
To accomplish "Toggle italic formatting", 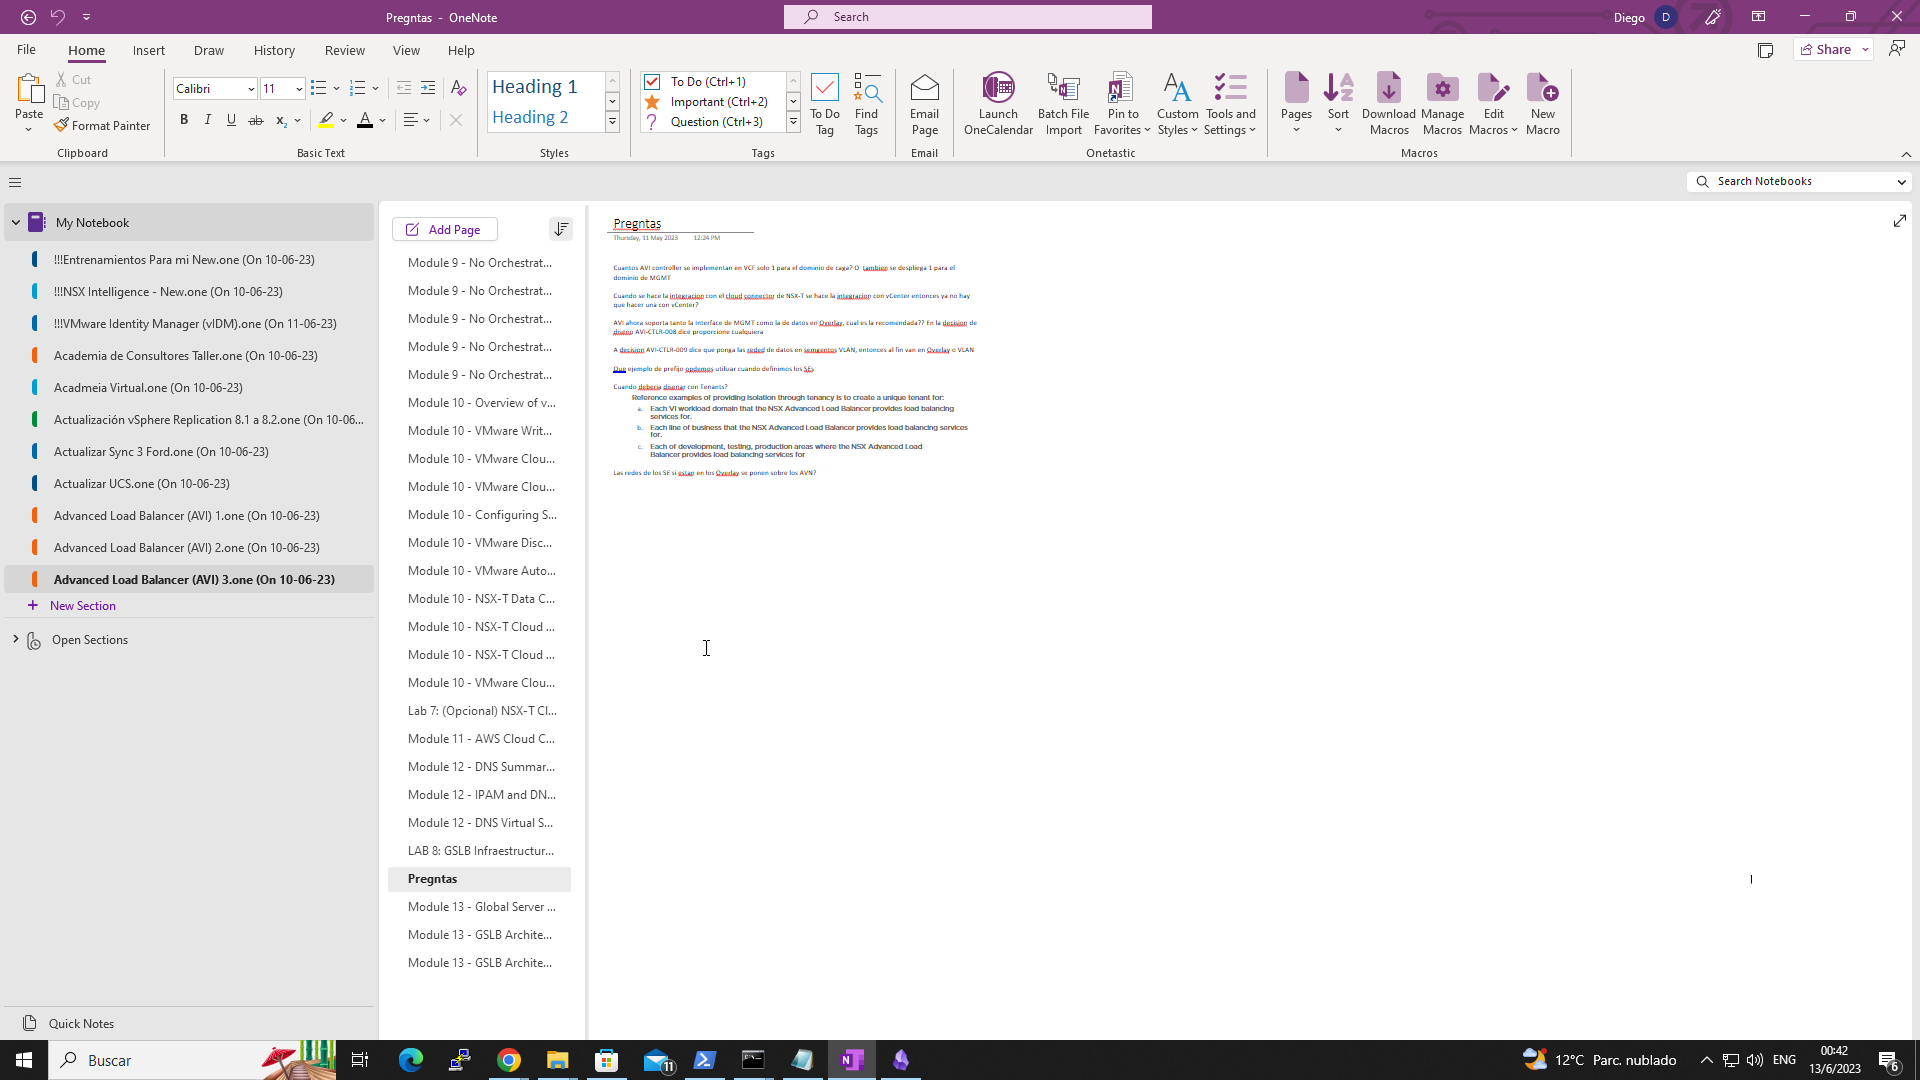I will pyautogui.click(x=208, y=120).
